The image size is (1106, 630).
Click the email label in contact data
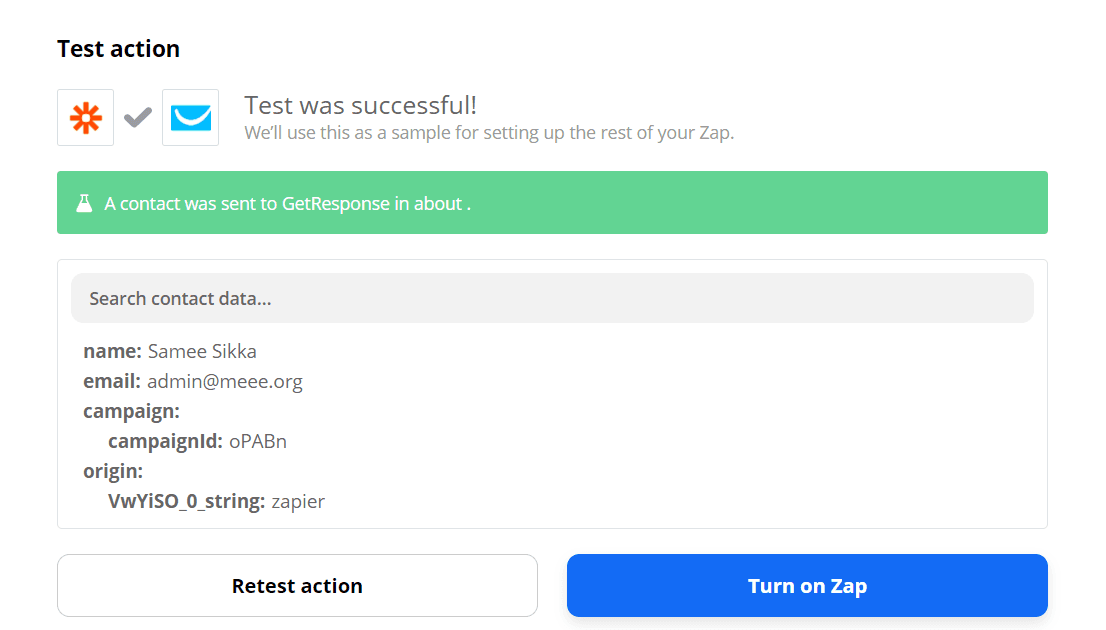112,381
